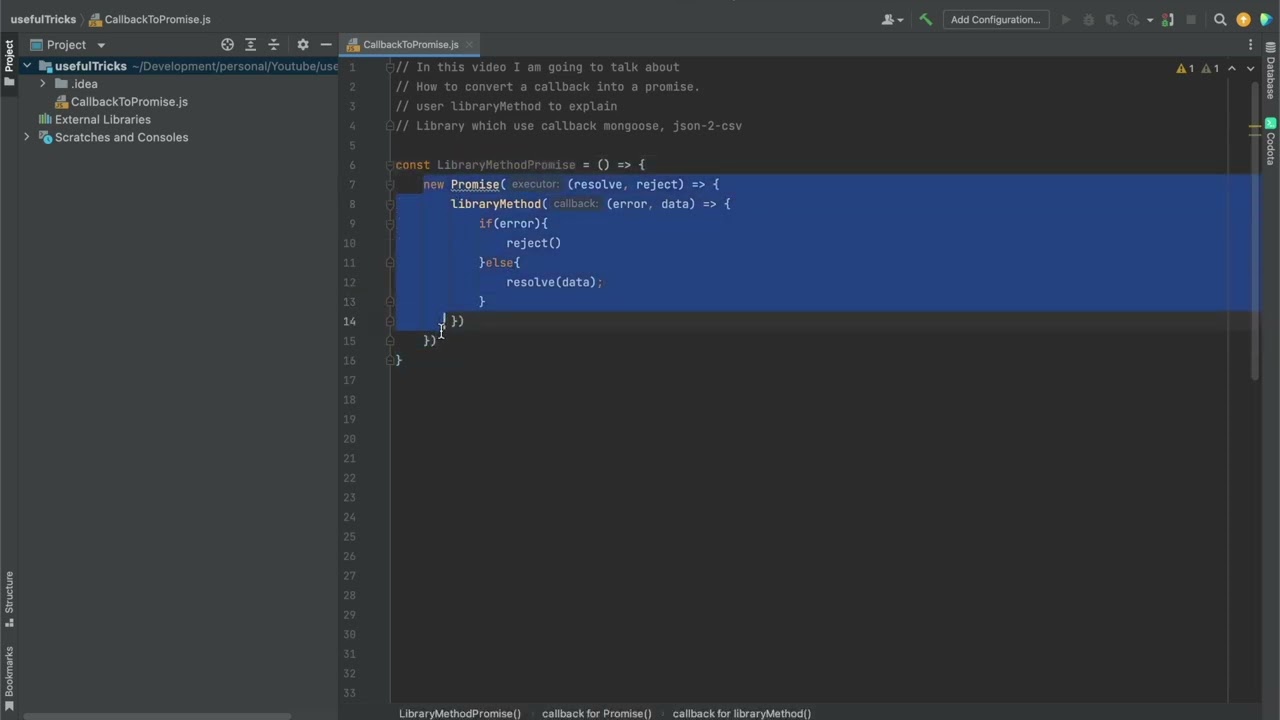Open the Codota side tab

coord(1271,142)
